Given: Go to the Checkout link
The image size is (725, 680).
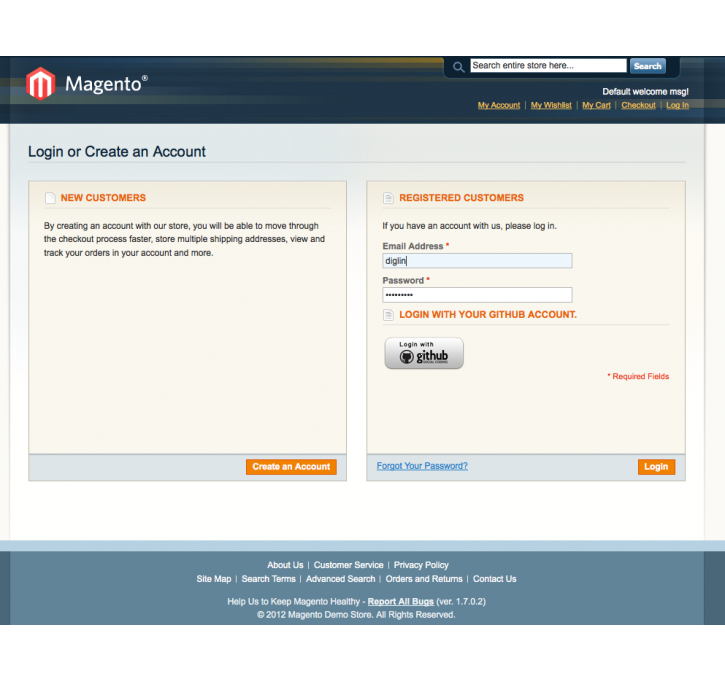Looking at the screenshot, I should click(639, 105).
